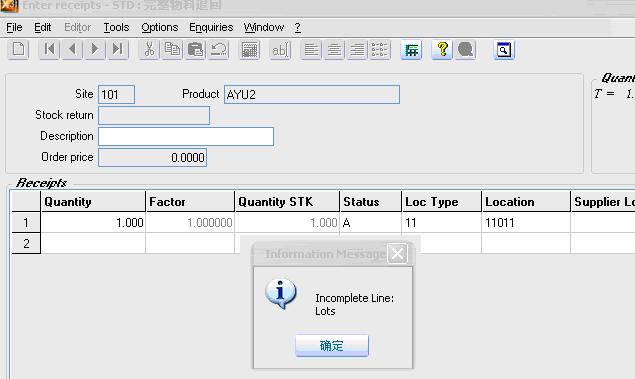Click into the Description input field
The width and height of the screenshot is (635, 379).
coord(186,136)
